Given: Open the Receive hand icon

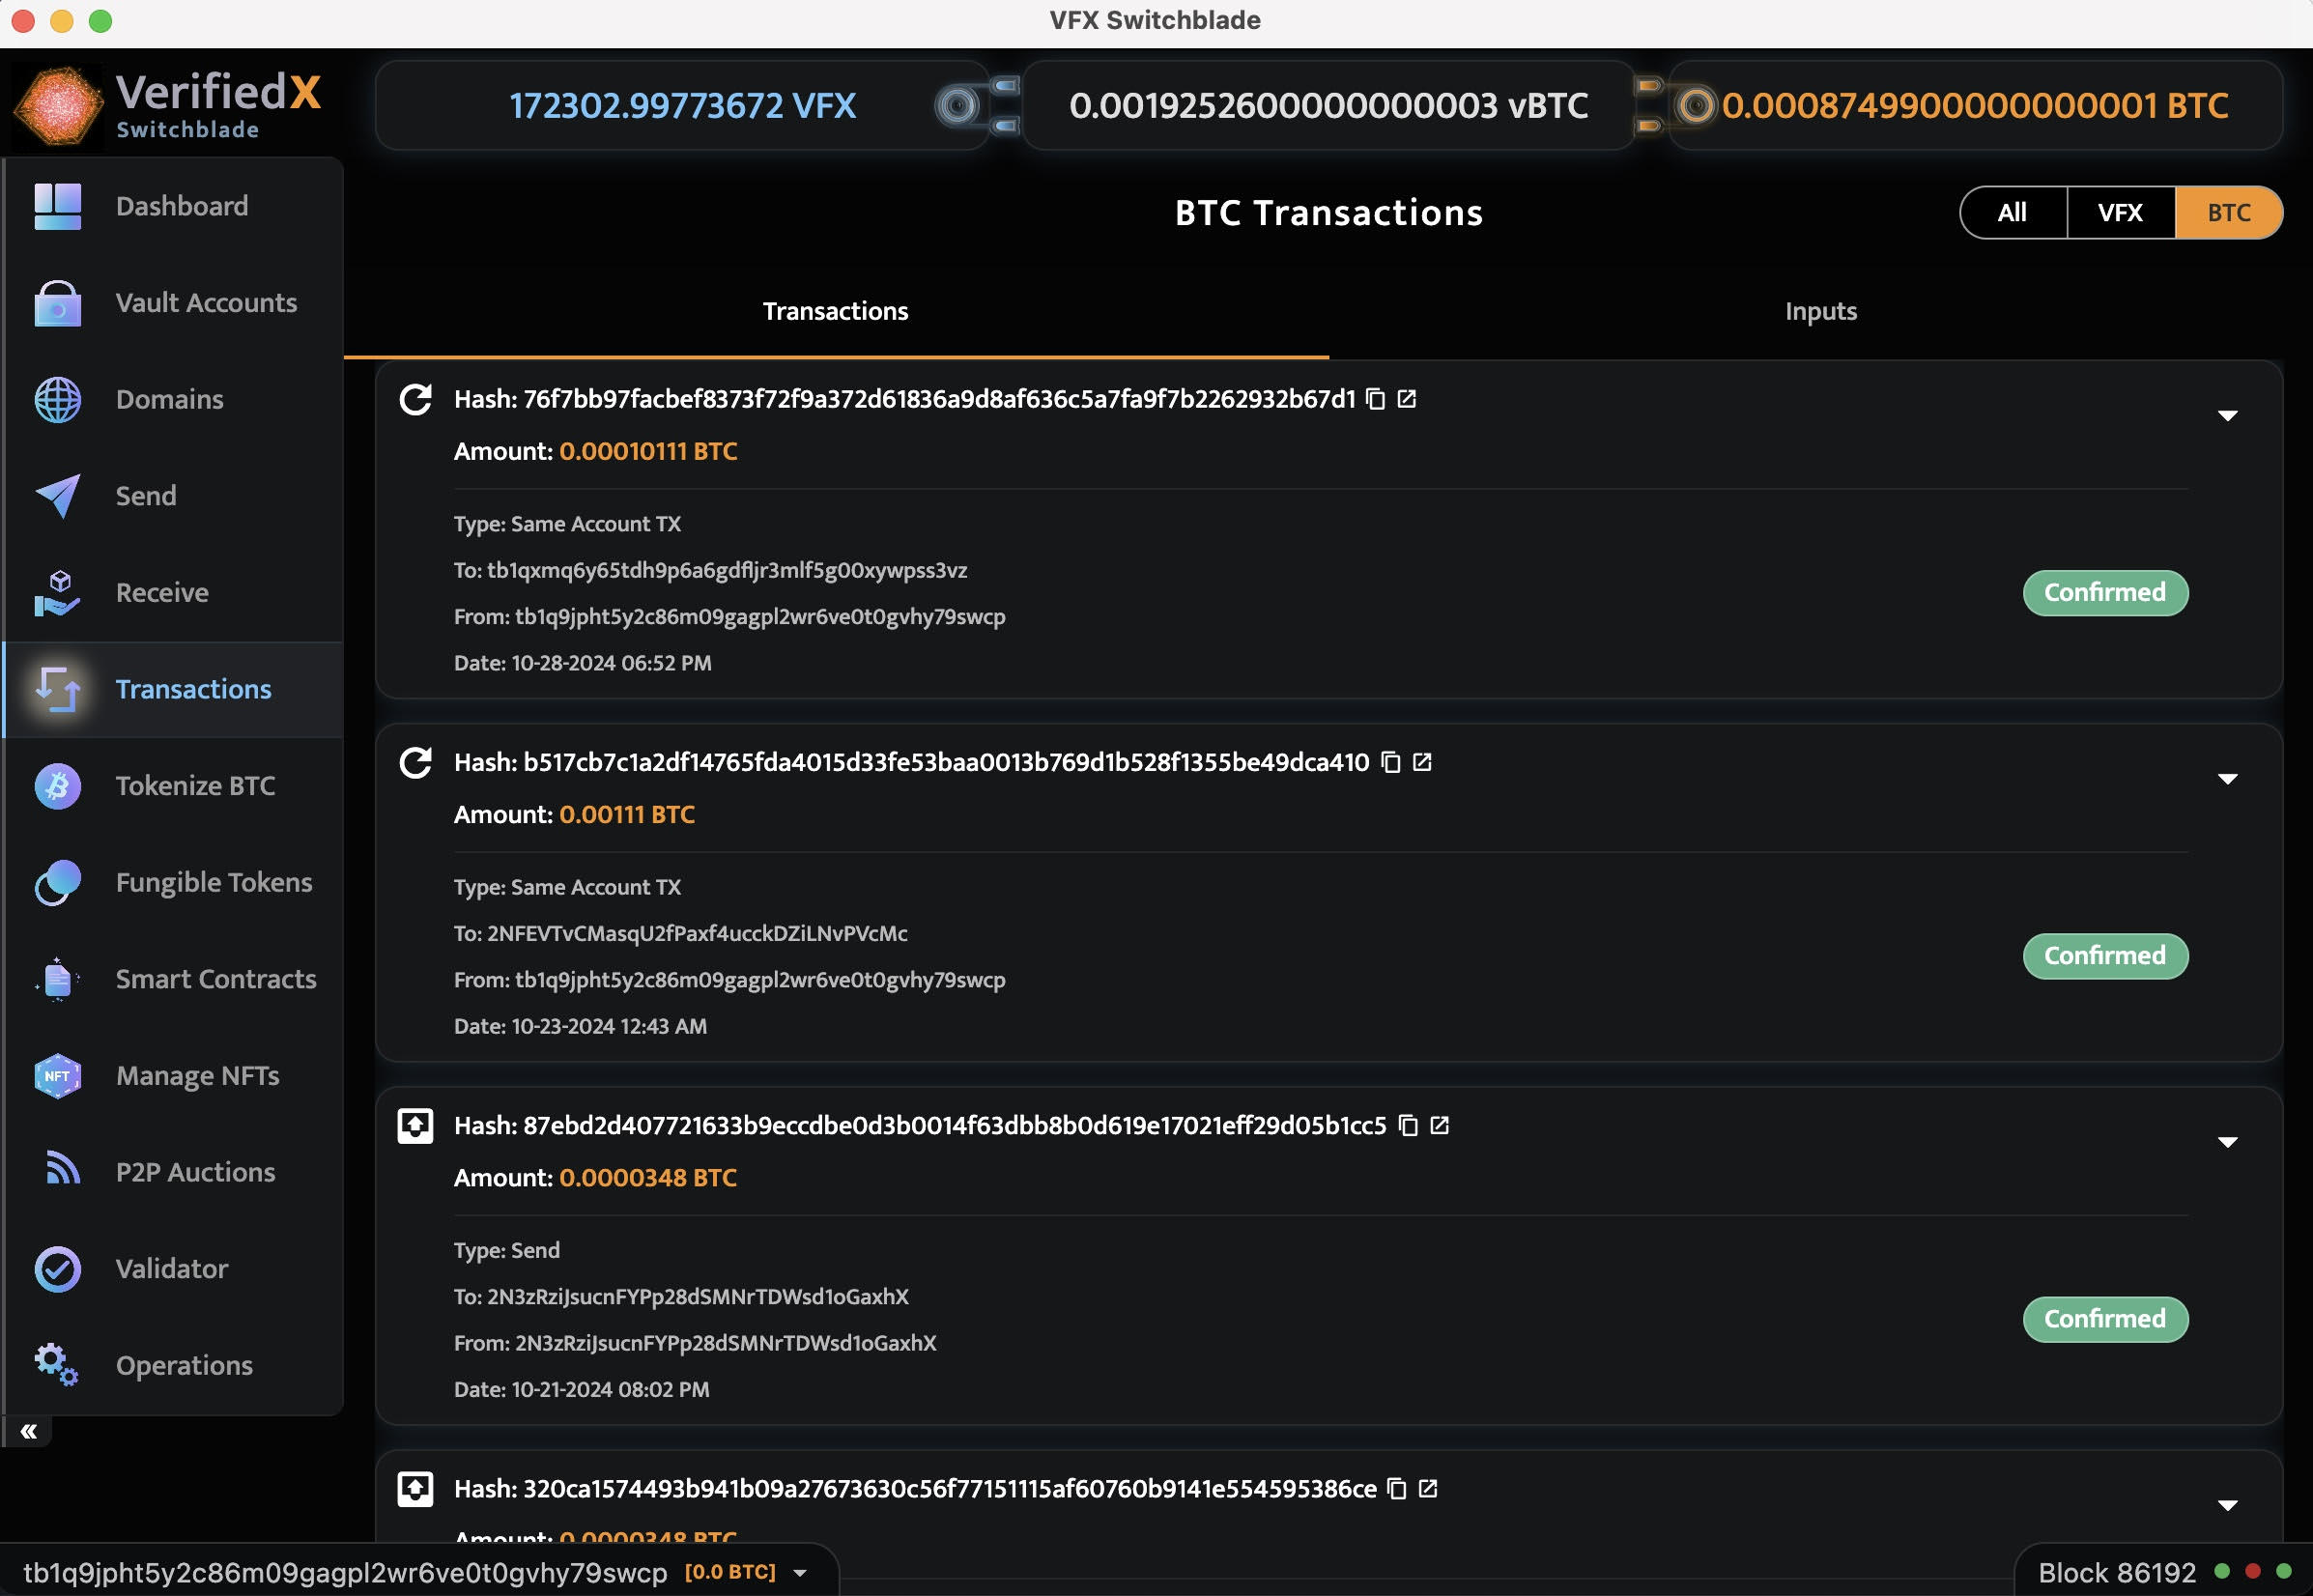Looking at the screenshot, I should (57, 593).
